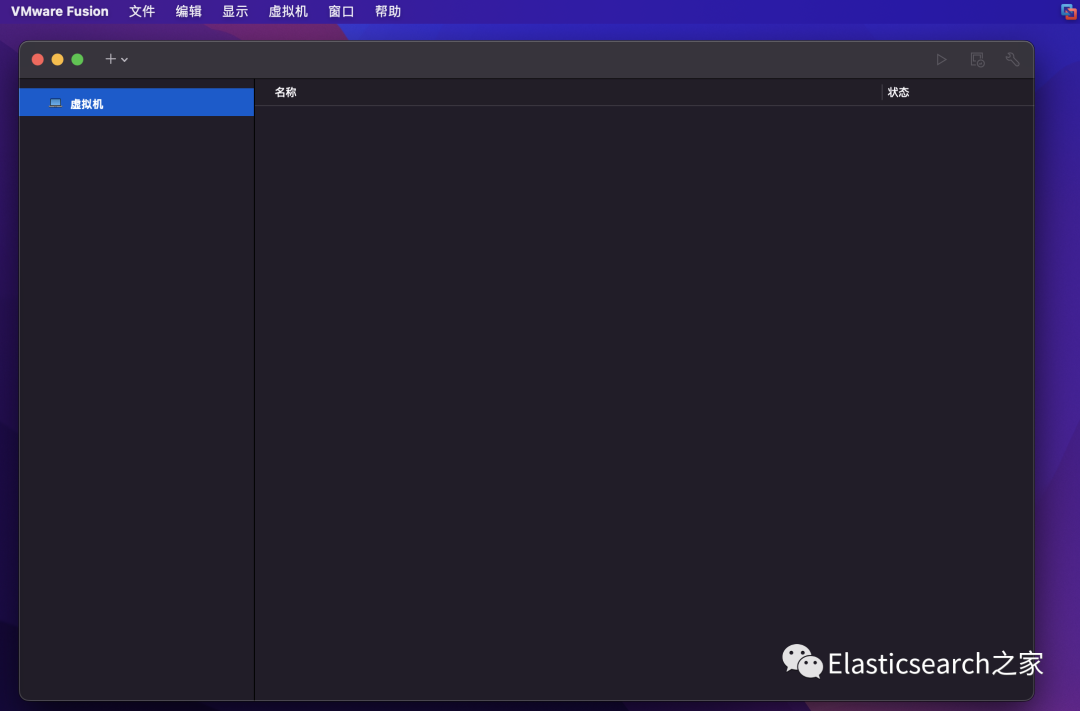Image resolution: width=1080 pixels, height=711 pixels.
Task: Expand the add dropdown chevron beside plus
Action: pos(125,60)
